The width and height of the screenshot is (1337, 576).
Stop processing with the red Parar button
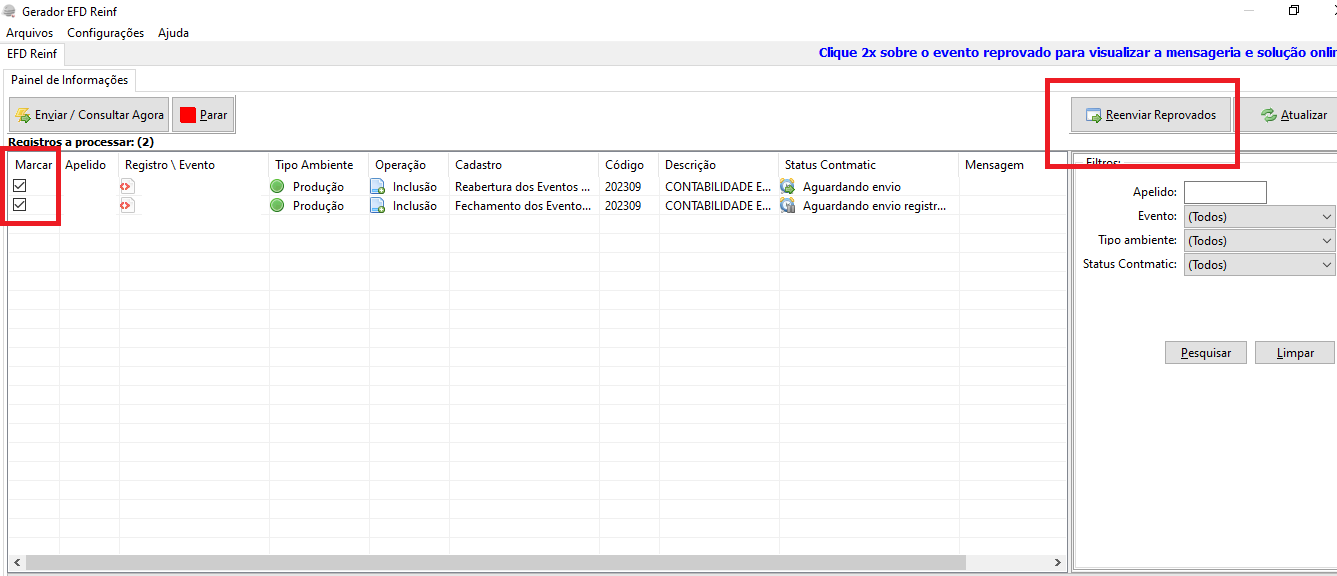[x=204, y=115]
